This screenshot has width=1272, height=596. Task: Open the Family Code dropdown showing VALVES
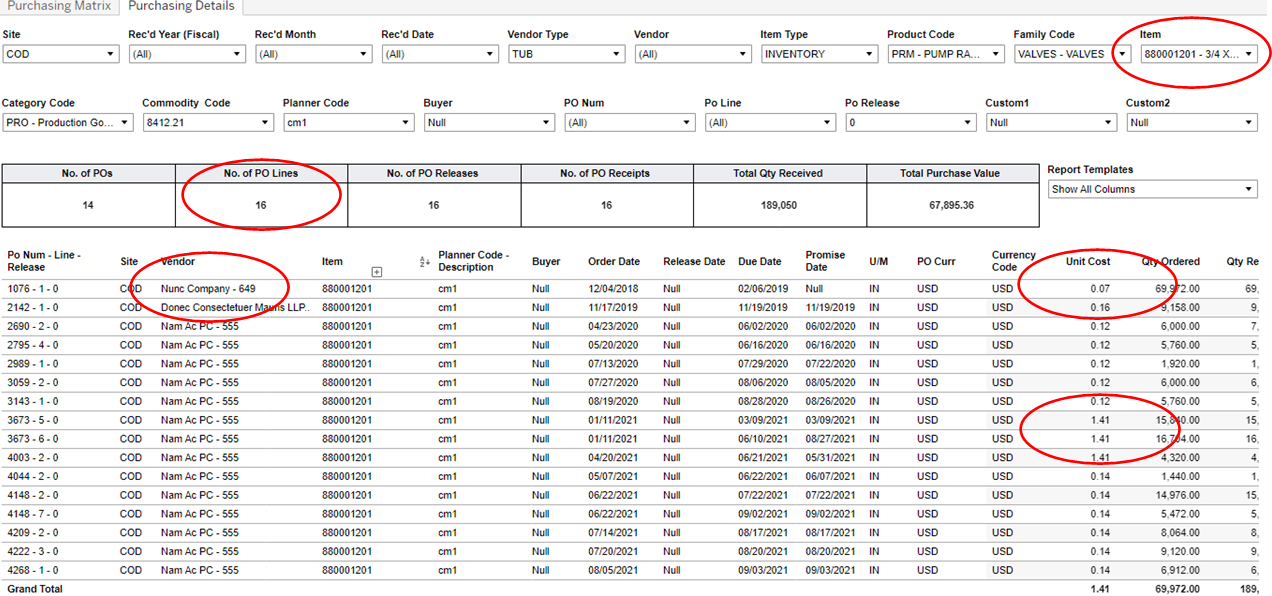pyautogui.click(x=1073, y=54)
